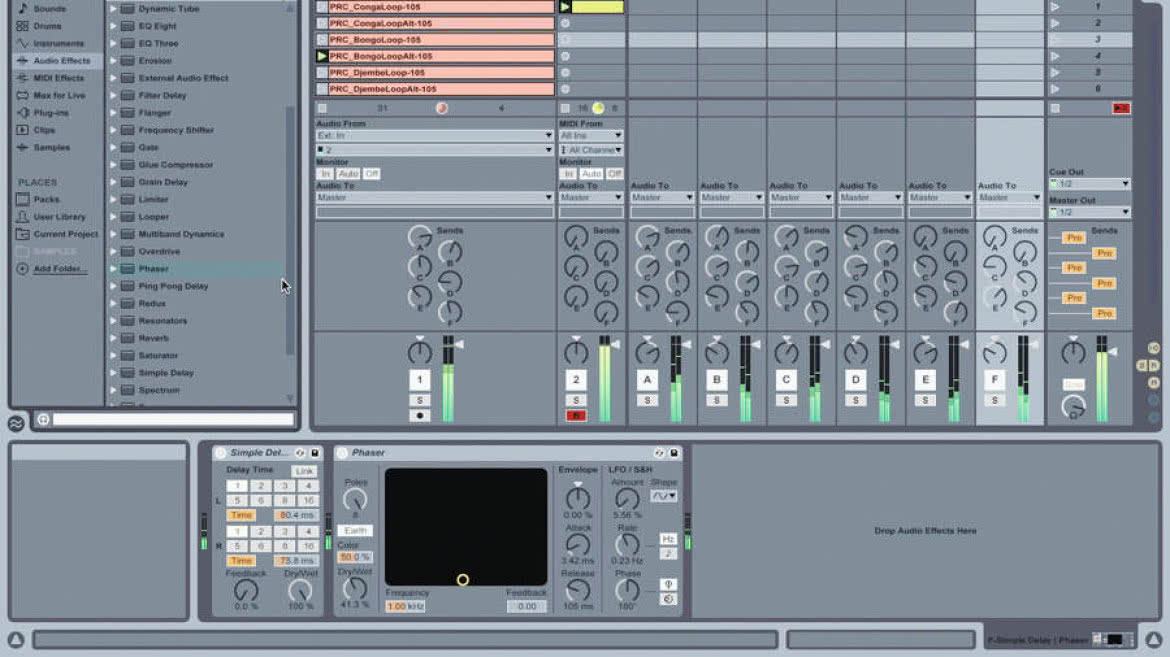
Task: Save the Phaser preset with its disk icon
Action: (674, 453)
